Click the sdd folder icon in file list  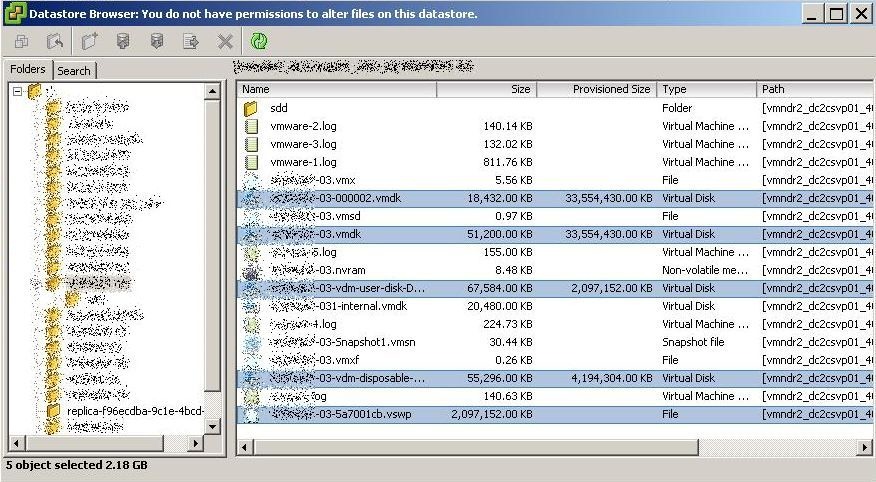click(251, 108)
